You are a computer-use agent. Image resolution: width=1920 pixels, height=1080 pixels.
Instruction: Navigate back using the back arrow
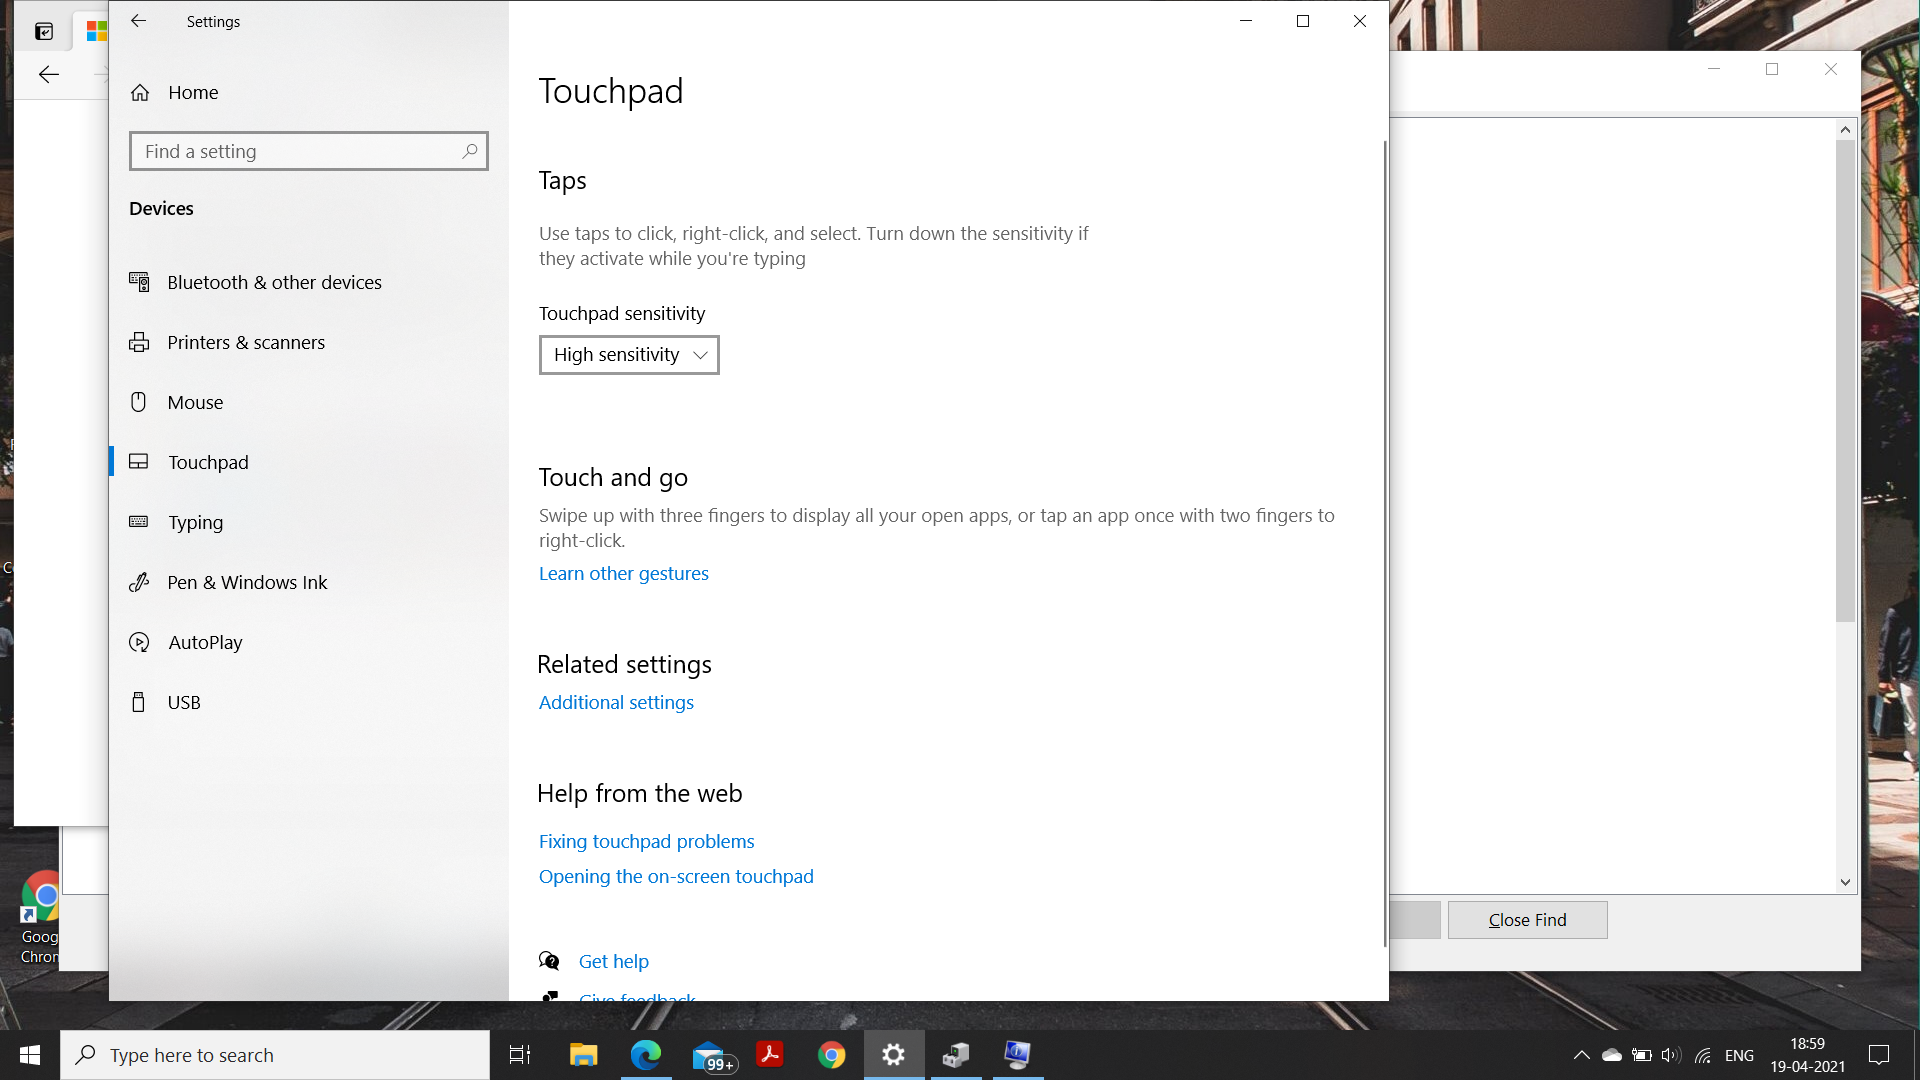(x=138, y=21)
